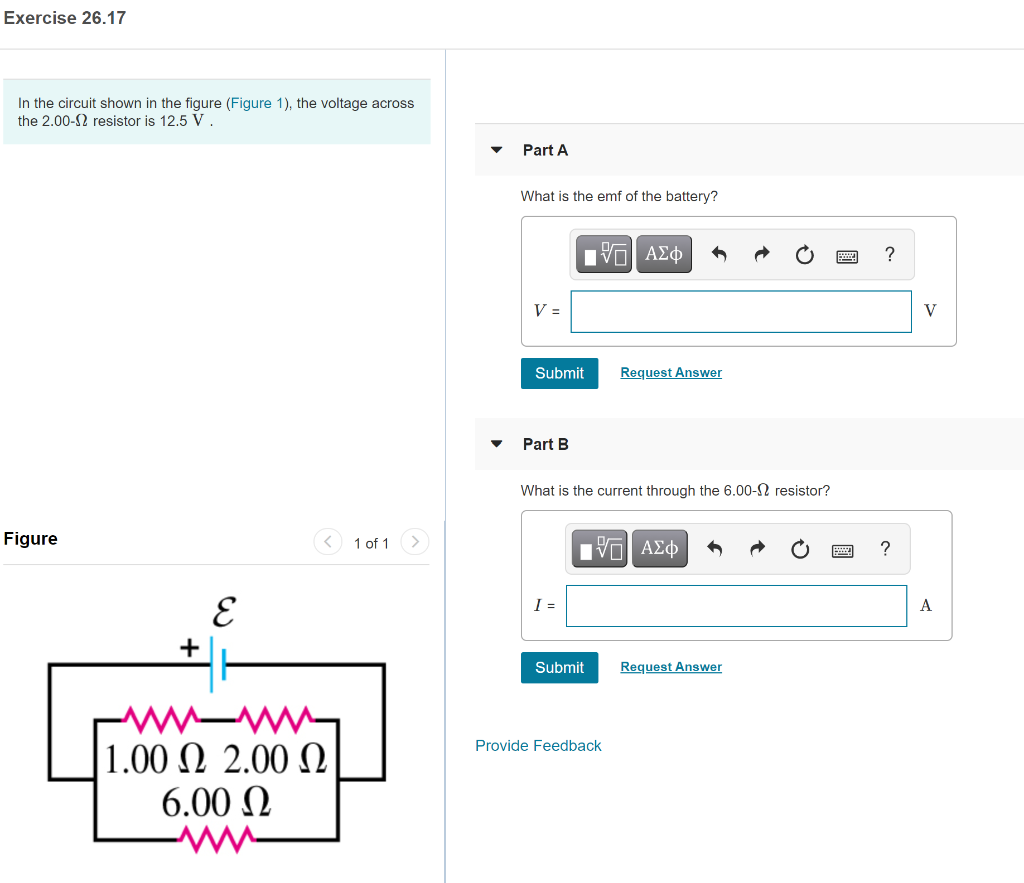Click the Part A heading text
Screen dimensions: 1024x883
pyautogui.click(x=545, y=150)
